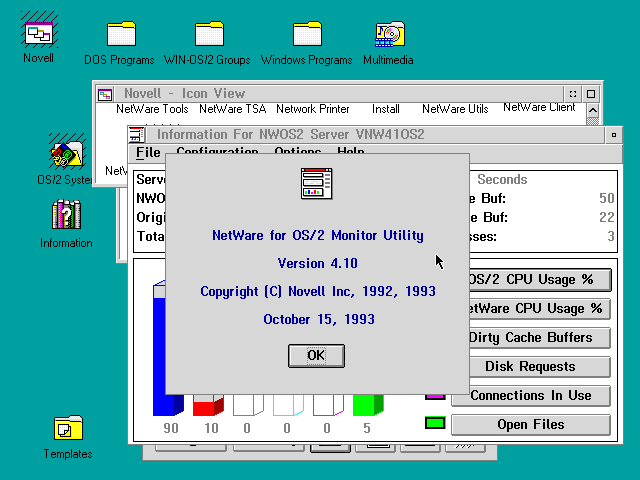The image size is (640, 480).
Task: Open Network Printer in the Novell window
Action: [313, 109]
